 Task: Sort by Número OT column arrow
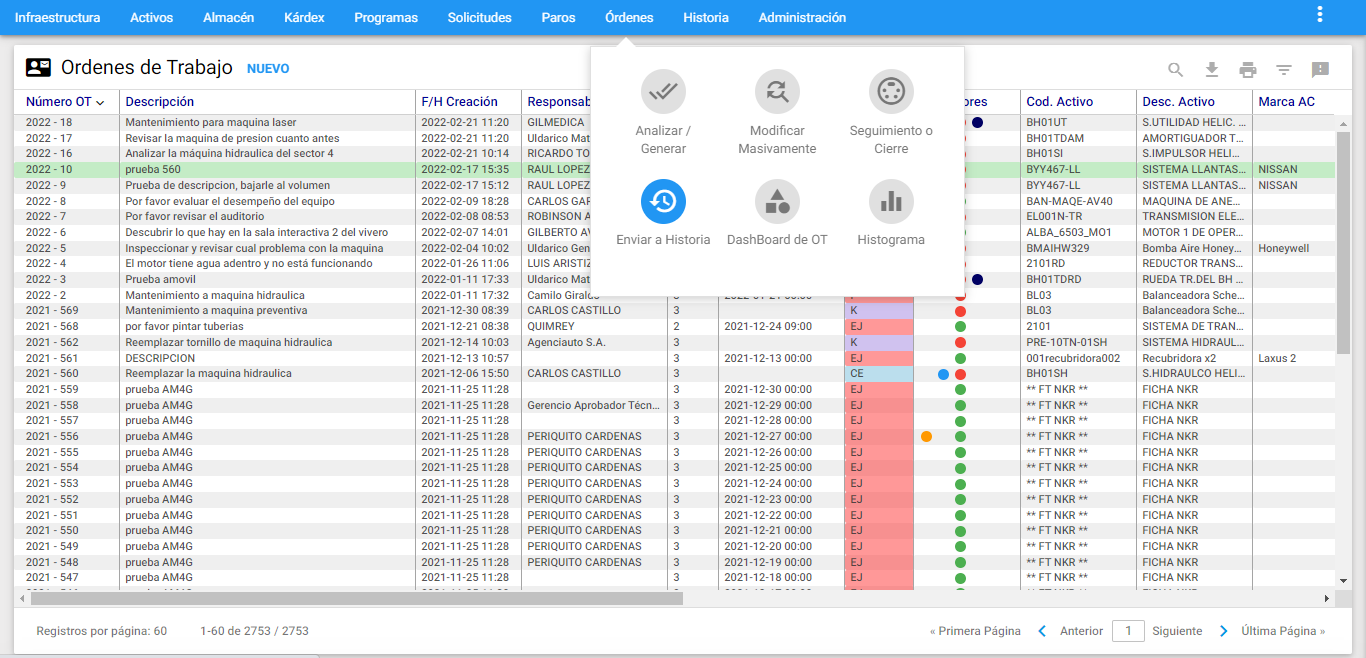coord(100,102)
